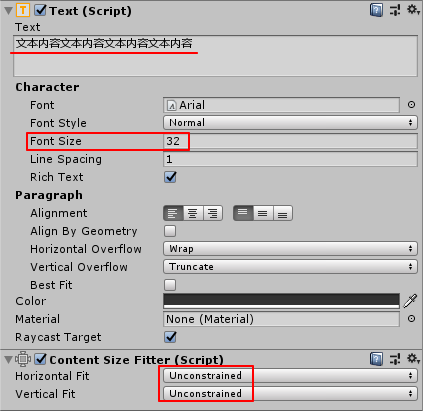Screen dimensions: 423x411
Task: Open help for Text component
Action: click(x=376, y=10)
